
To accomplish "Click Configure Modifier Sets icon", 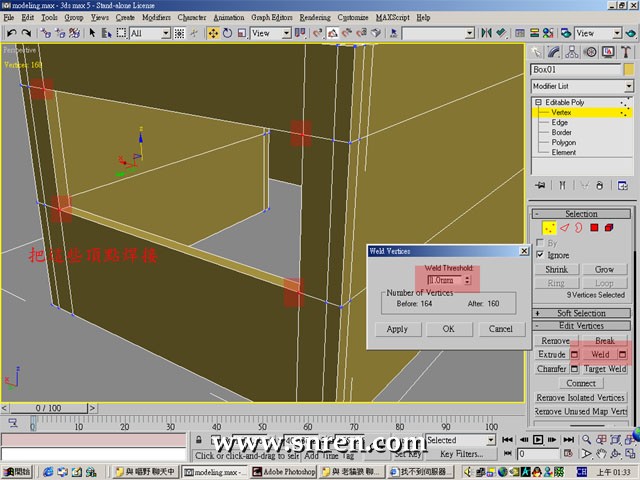I will click(623, 186).
